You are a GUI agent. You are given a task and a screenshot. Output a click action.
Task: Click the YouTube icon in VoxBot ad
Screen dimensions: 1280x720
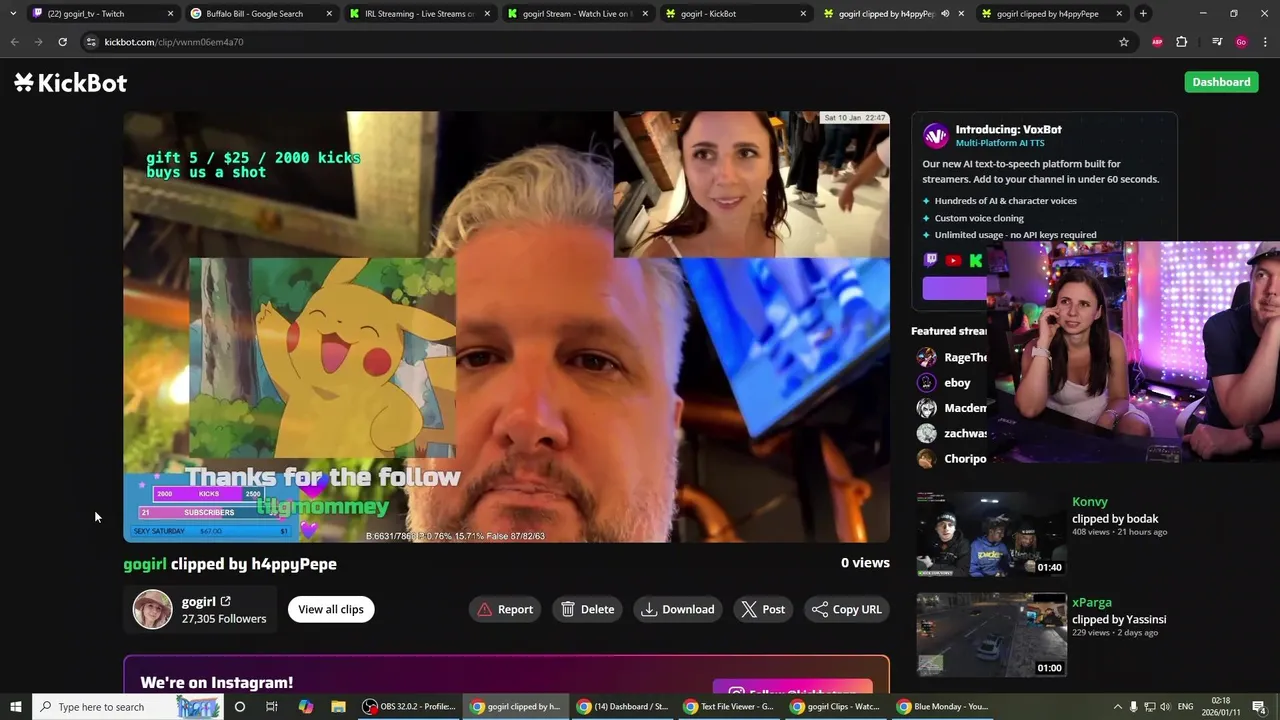pyautogui.click(x=953, y=260)
